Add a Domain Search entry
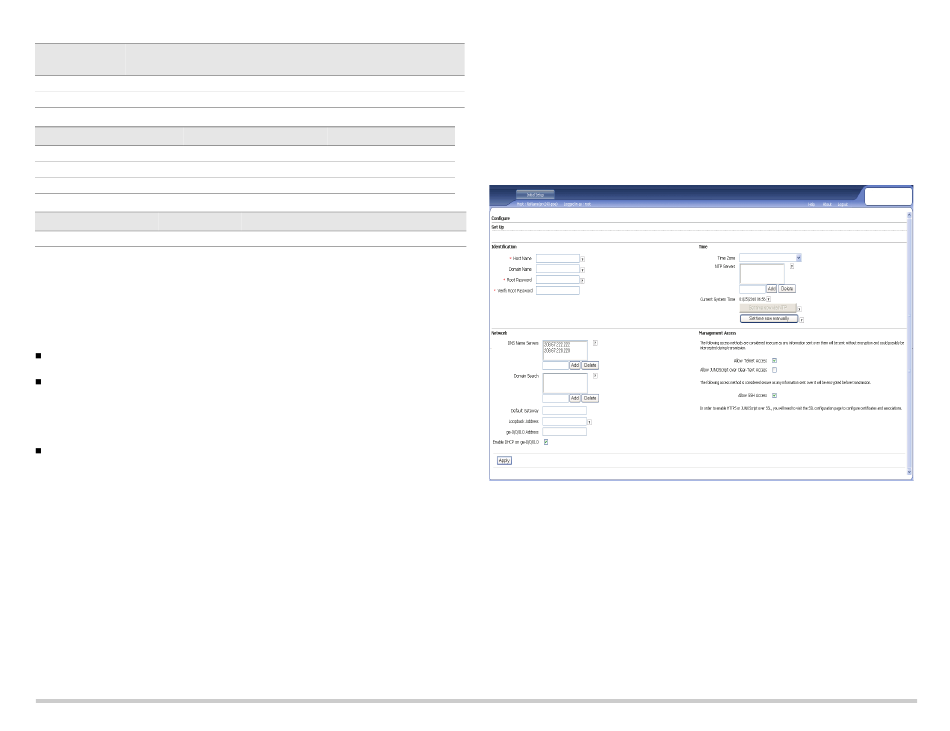 pos(575,398)
